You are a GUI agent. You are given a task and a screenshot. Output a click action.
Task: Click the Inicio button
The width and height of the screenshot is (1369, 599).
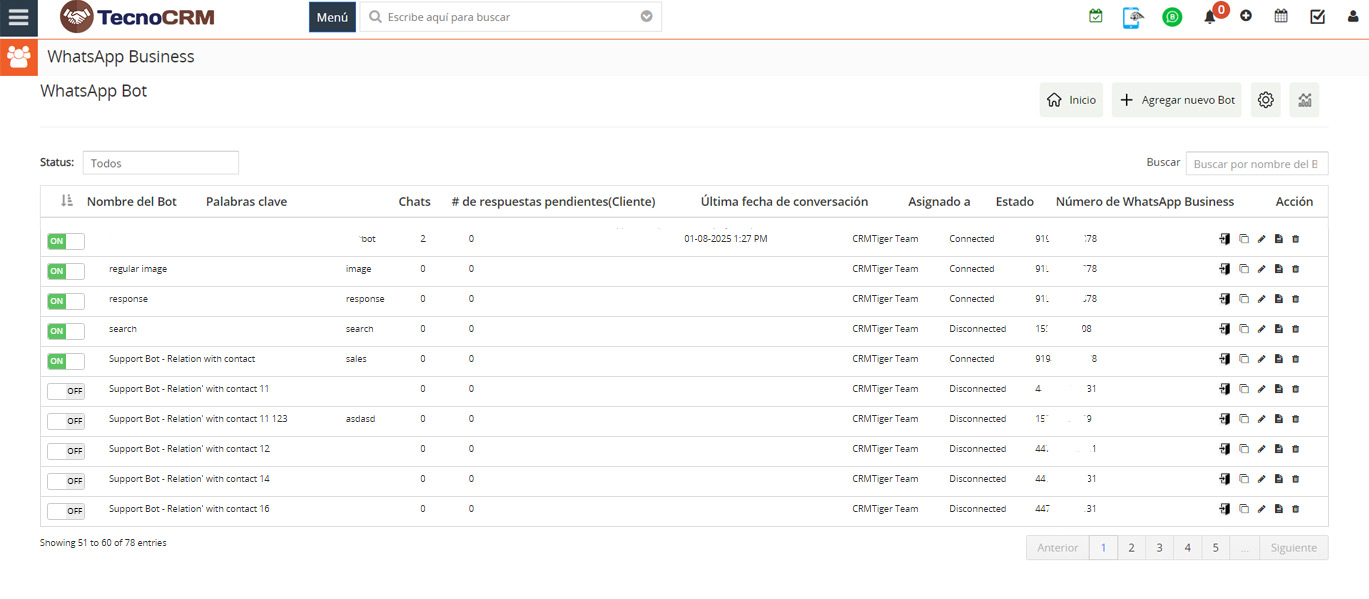click(x=1071, y=100)
